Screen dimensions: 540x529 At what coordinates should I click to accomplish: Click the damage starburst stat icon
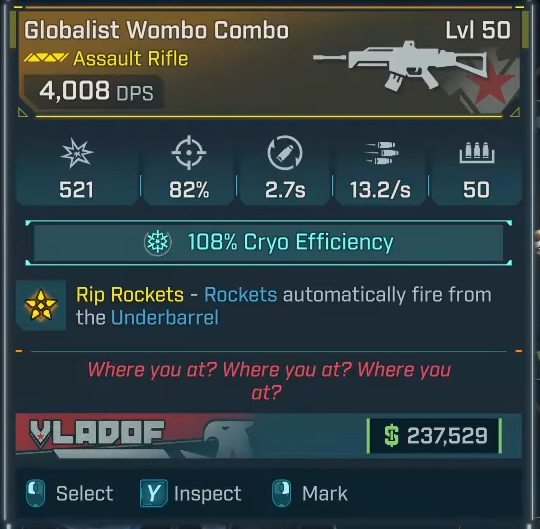click(76, 153)
